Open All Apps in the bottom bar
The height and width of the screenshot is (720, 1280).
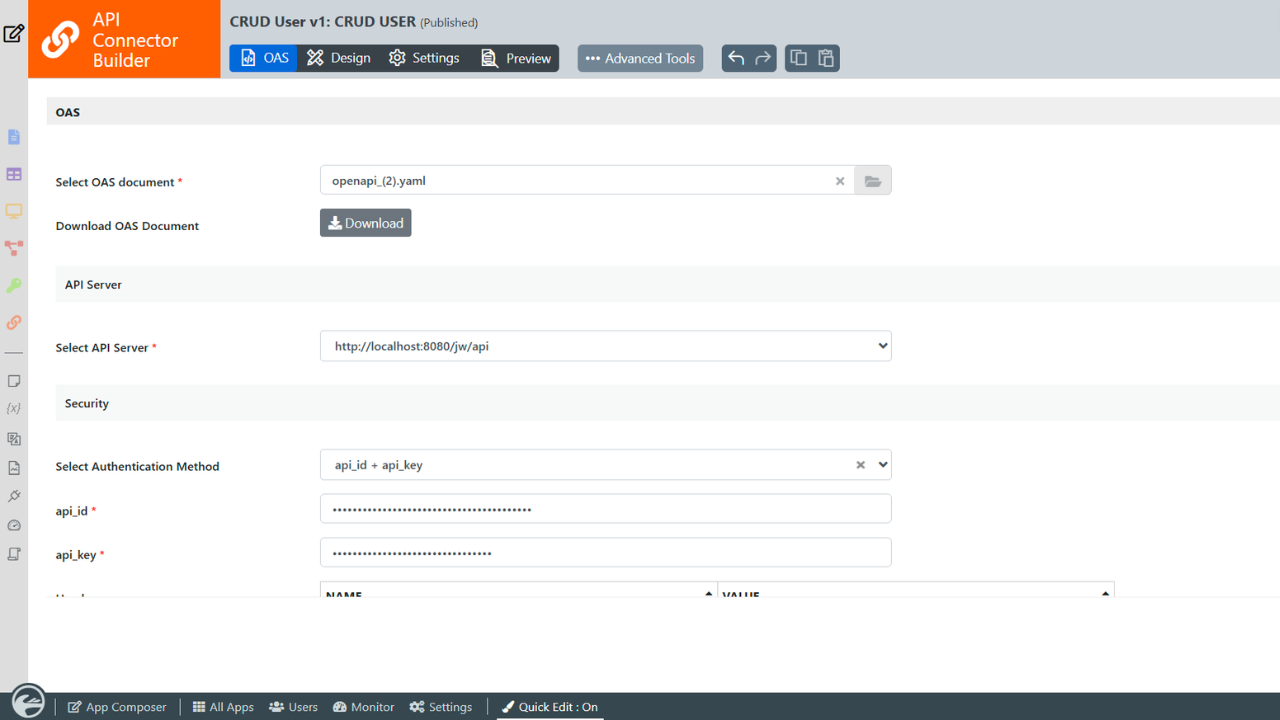(223, 707)
